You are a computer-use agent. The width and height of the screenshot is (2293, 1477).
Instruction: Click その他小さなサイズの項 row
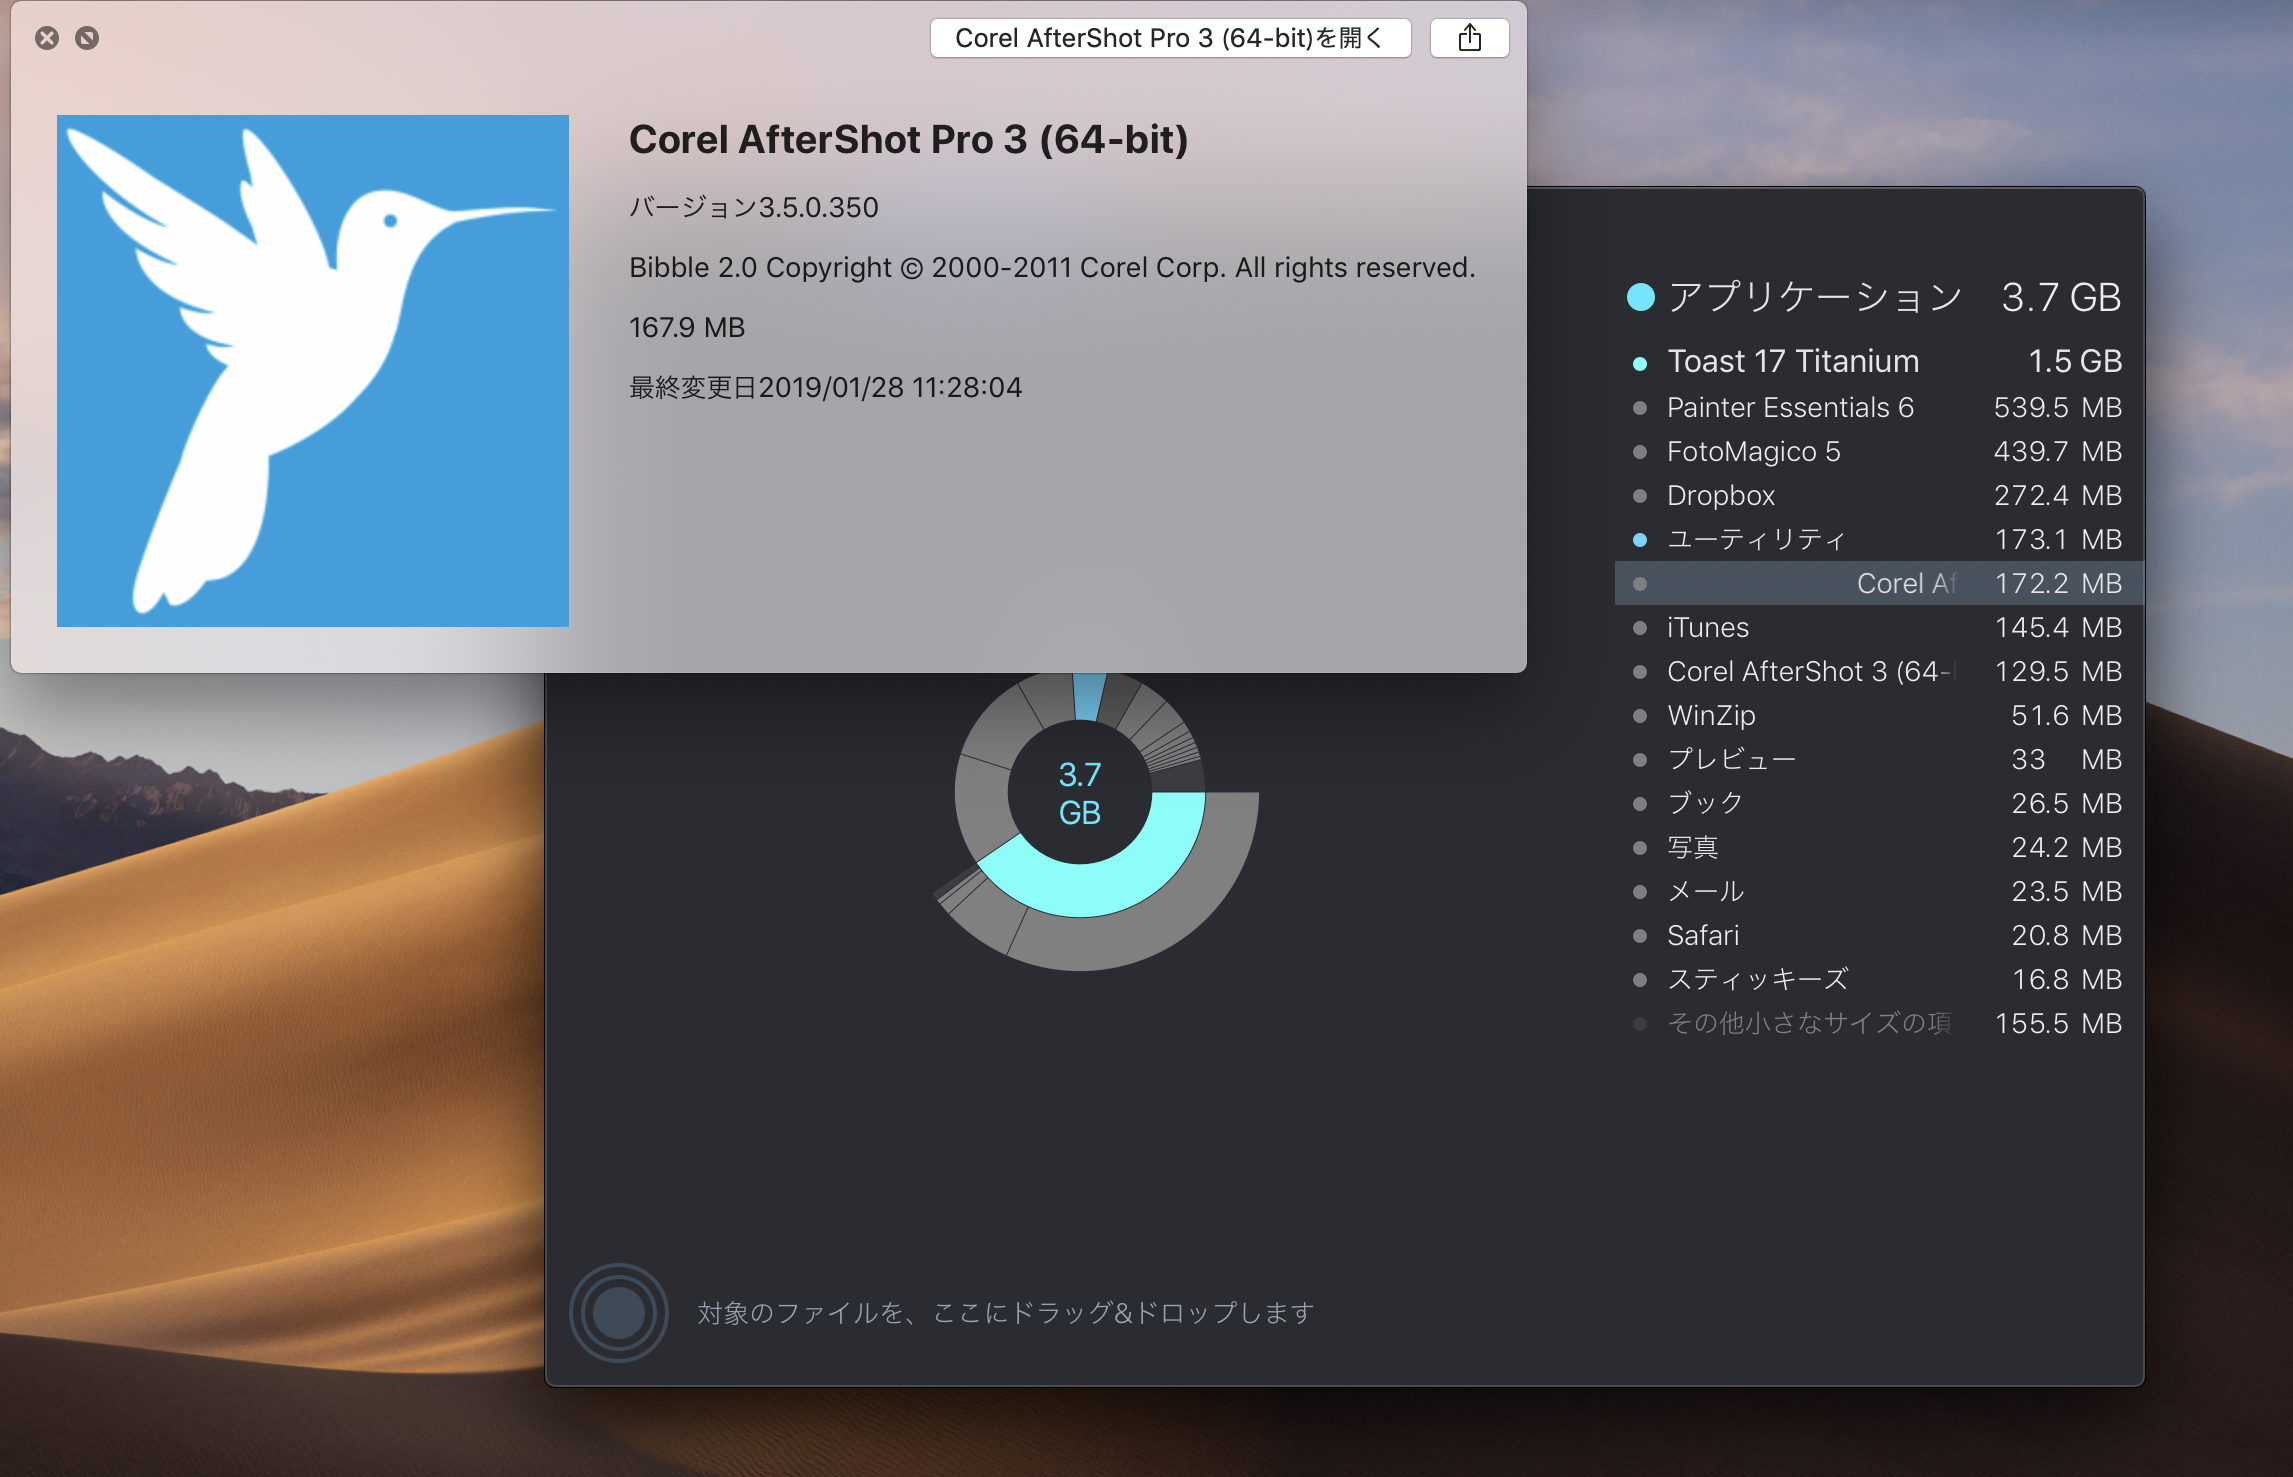point(1878,1023)
